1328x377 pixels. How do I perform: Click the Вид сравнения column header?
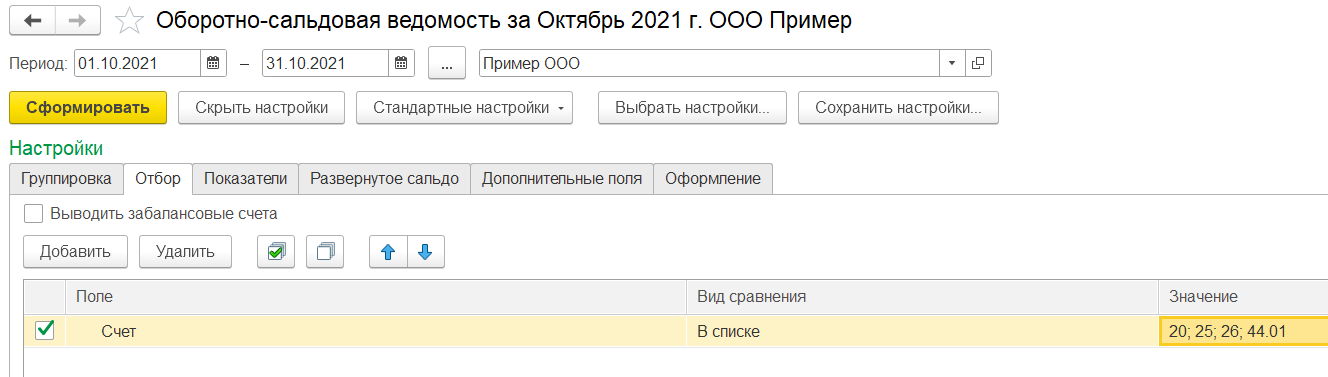[923, 297]
